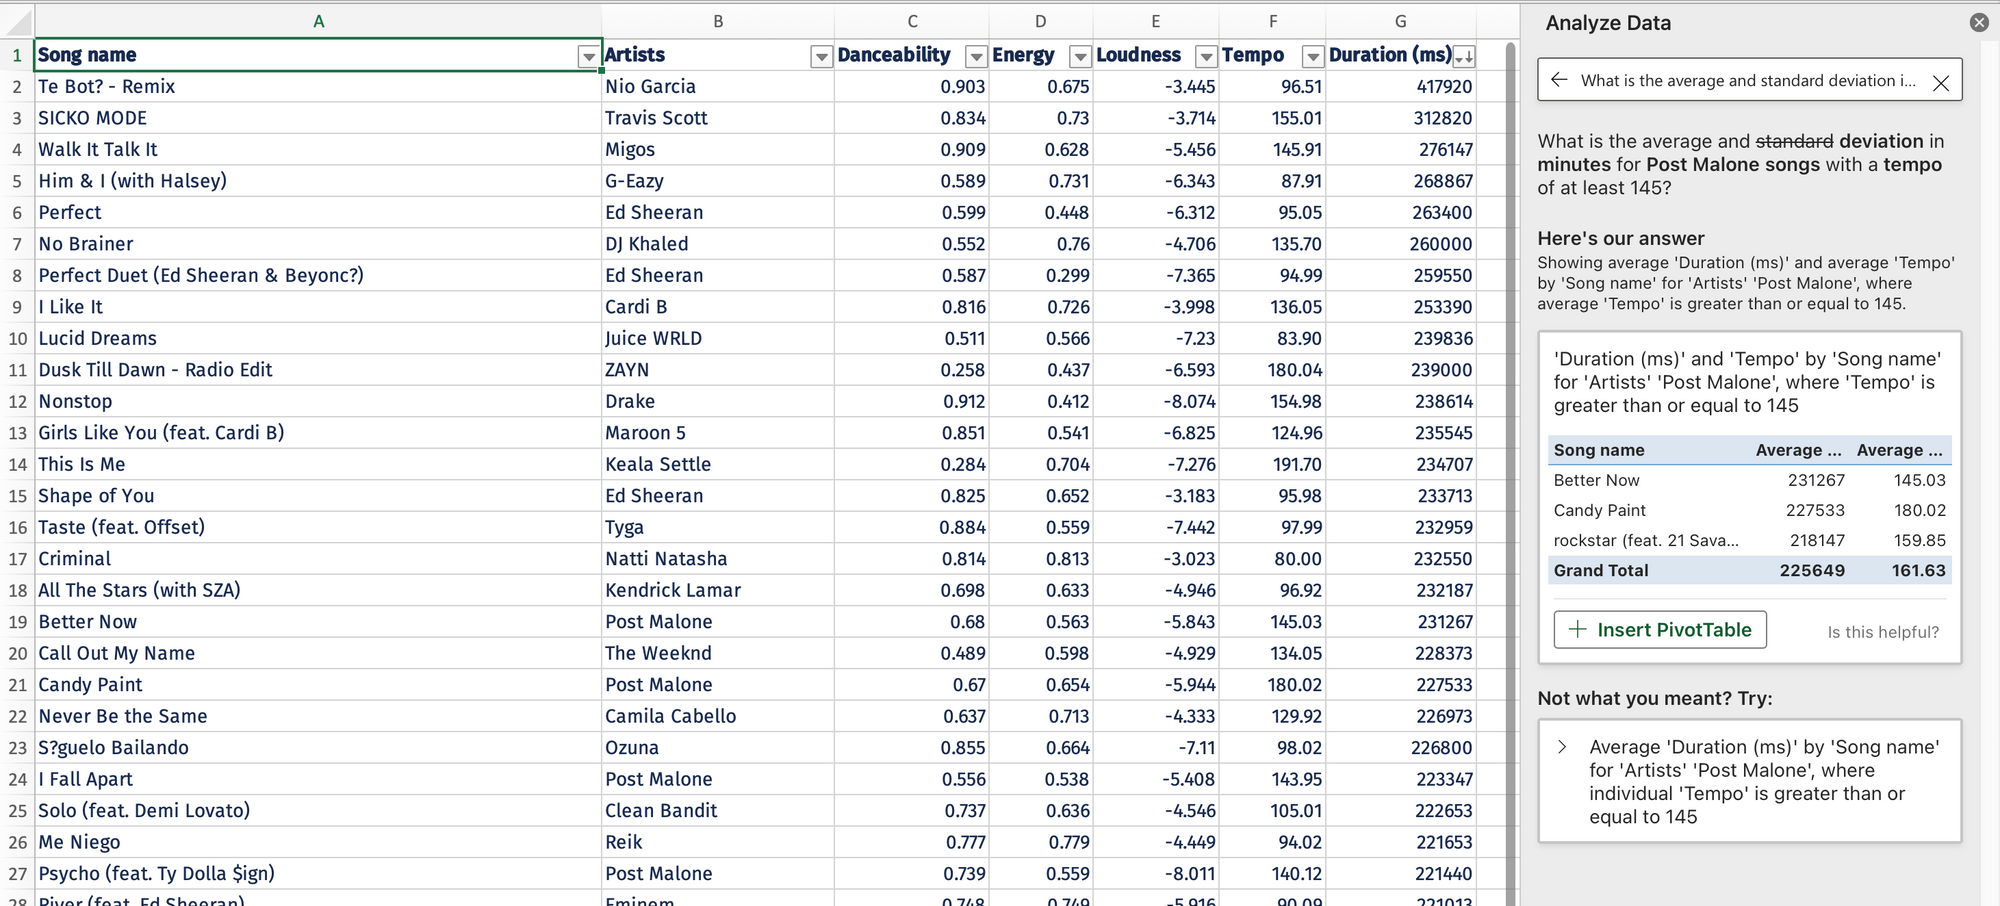Screen dimensions: 2000x906
Task: Select the 'Girls Like You (feat. Cardi B)' cell
Action: pos(318,433)
